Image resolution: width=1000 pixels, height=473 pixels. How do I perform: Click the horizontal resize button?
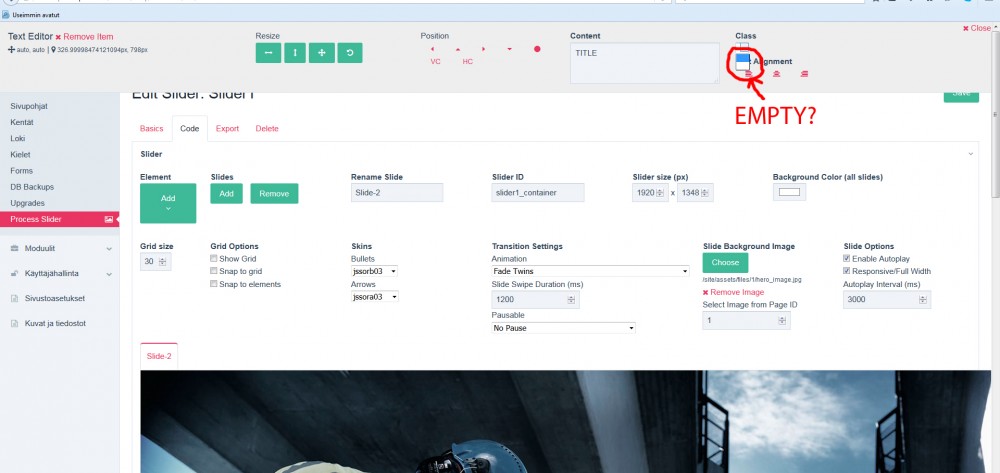click(x=268, y=53)
